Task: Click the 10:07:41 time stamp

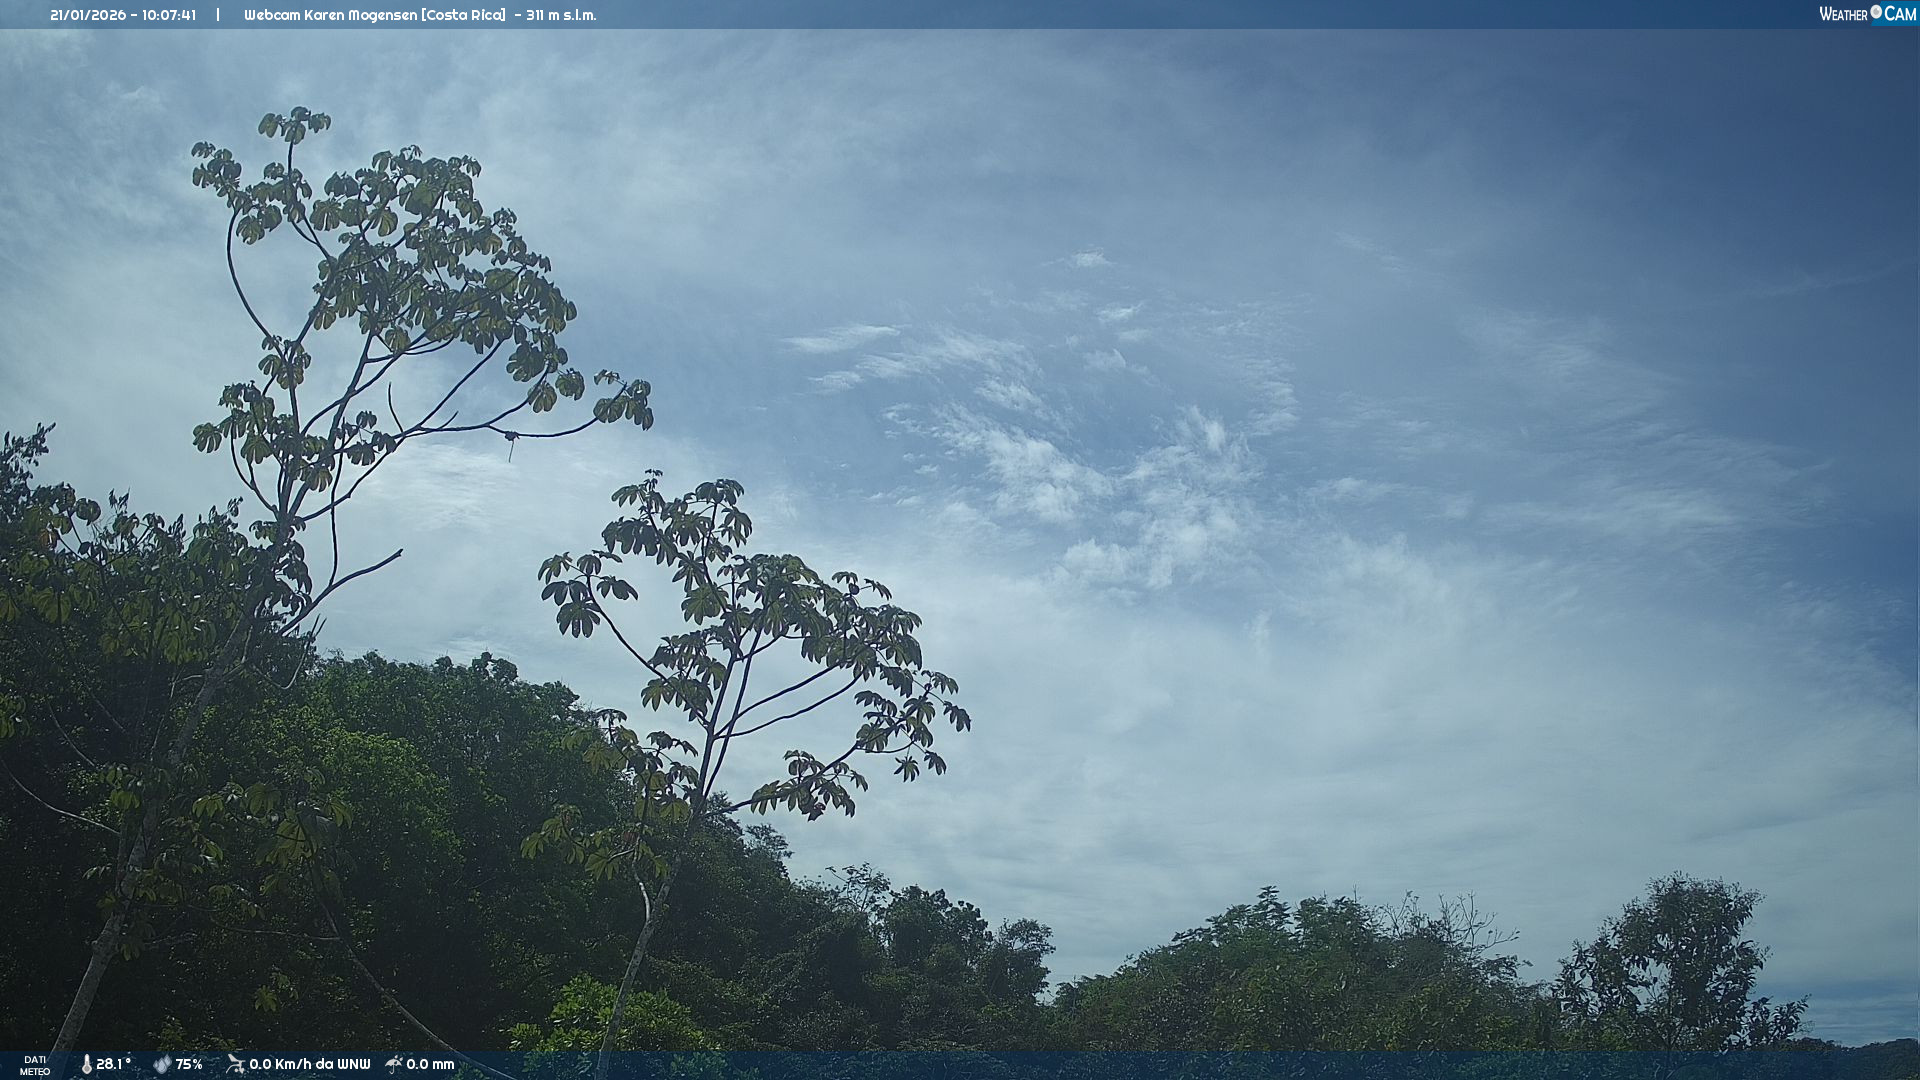Action: pos(169,15)
